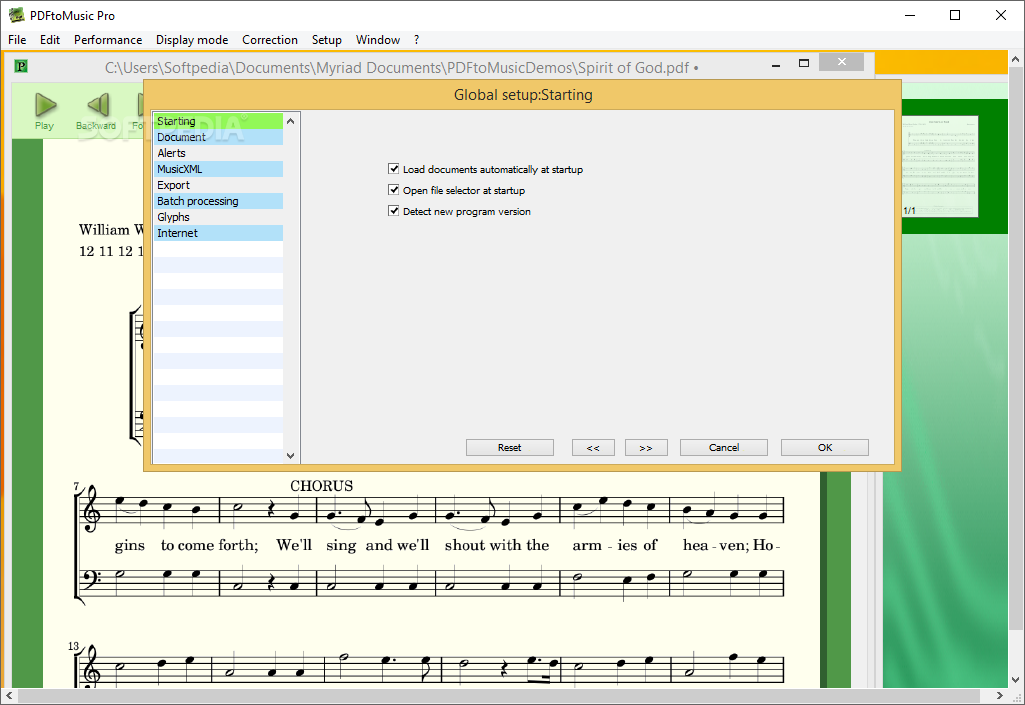Click the PDFtoMusic Pro title bar icon
Image resolution: width=1025 pixels, height=705 pixels.
(x=16, y=15)
